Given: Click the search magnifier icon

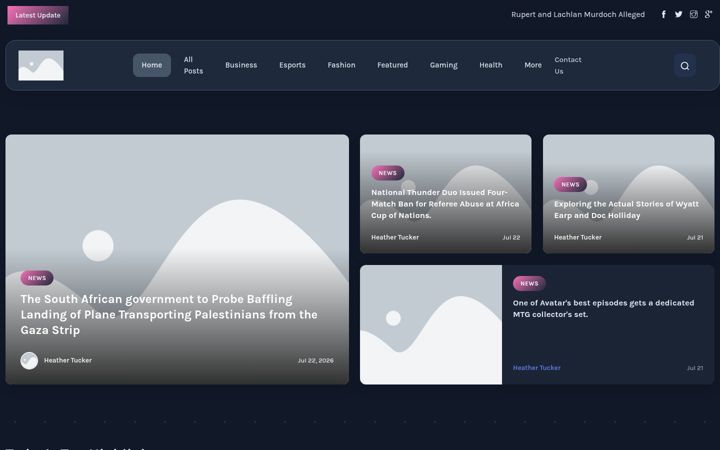Looking at the screenshot, I should [685, 66].
